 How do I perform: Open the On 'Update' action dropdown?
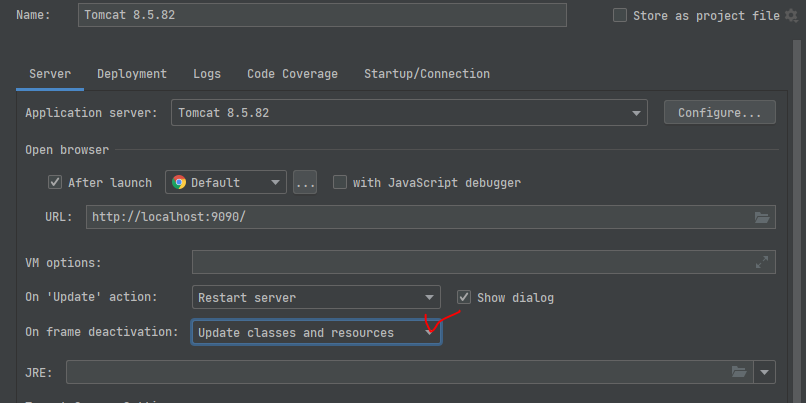[316, 297]
